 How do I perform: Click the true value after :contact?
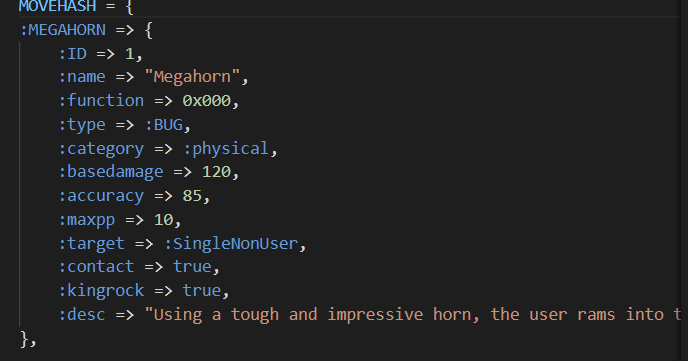pyautogui.click(x=192, y=267)
